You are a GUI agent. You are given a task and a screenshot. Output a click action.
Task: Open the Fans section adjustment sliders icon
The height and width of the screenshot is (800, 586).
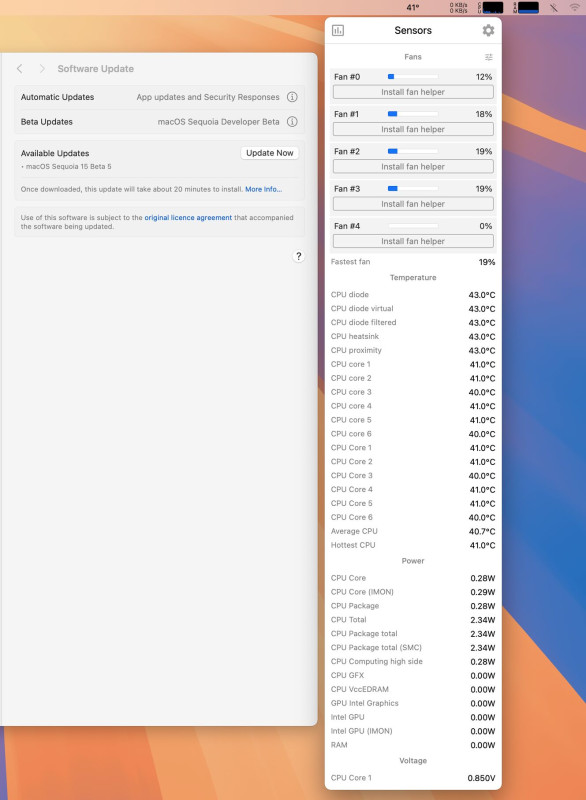pos(489,57)
